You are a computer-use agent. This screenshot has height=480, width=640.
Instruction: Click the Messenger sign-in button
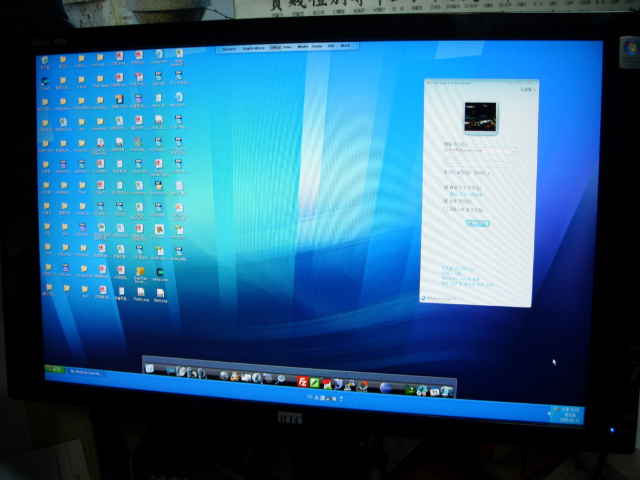tap(477, 223)
